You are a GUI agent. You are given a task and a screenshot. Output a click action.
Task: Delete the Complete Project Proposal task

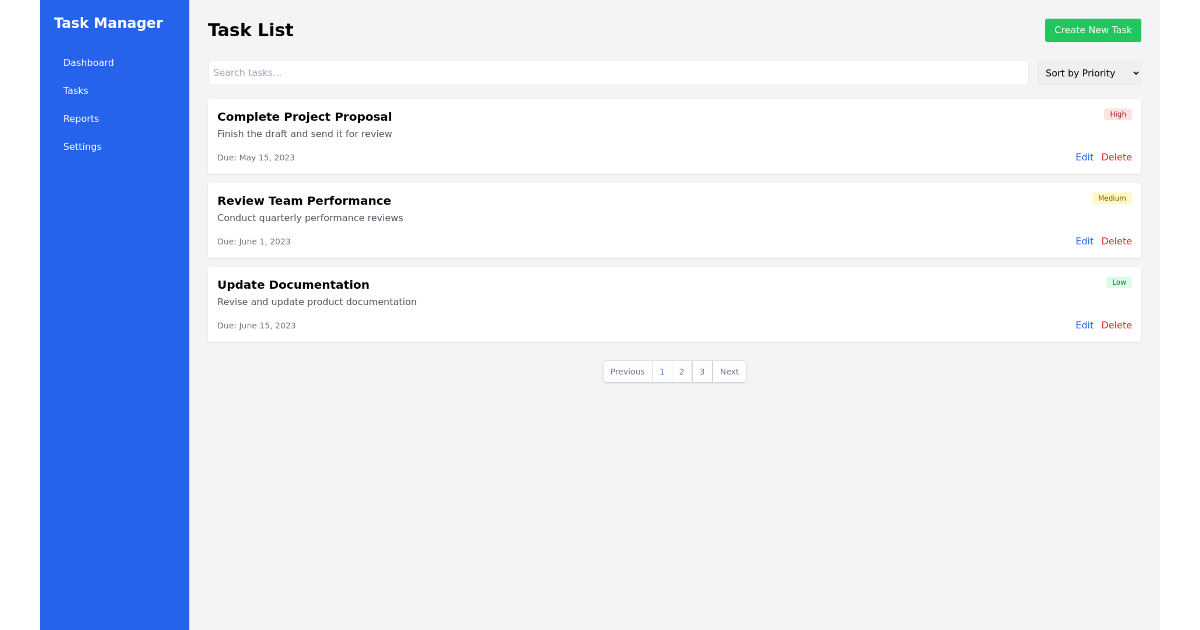1116,157
